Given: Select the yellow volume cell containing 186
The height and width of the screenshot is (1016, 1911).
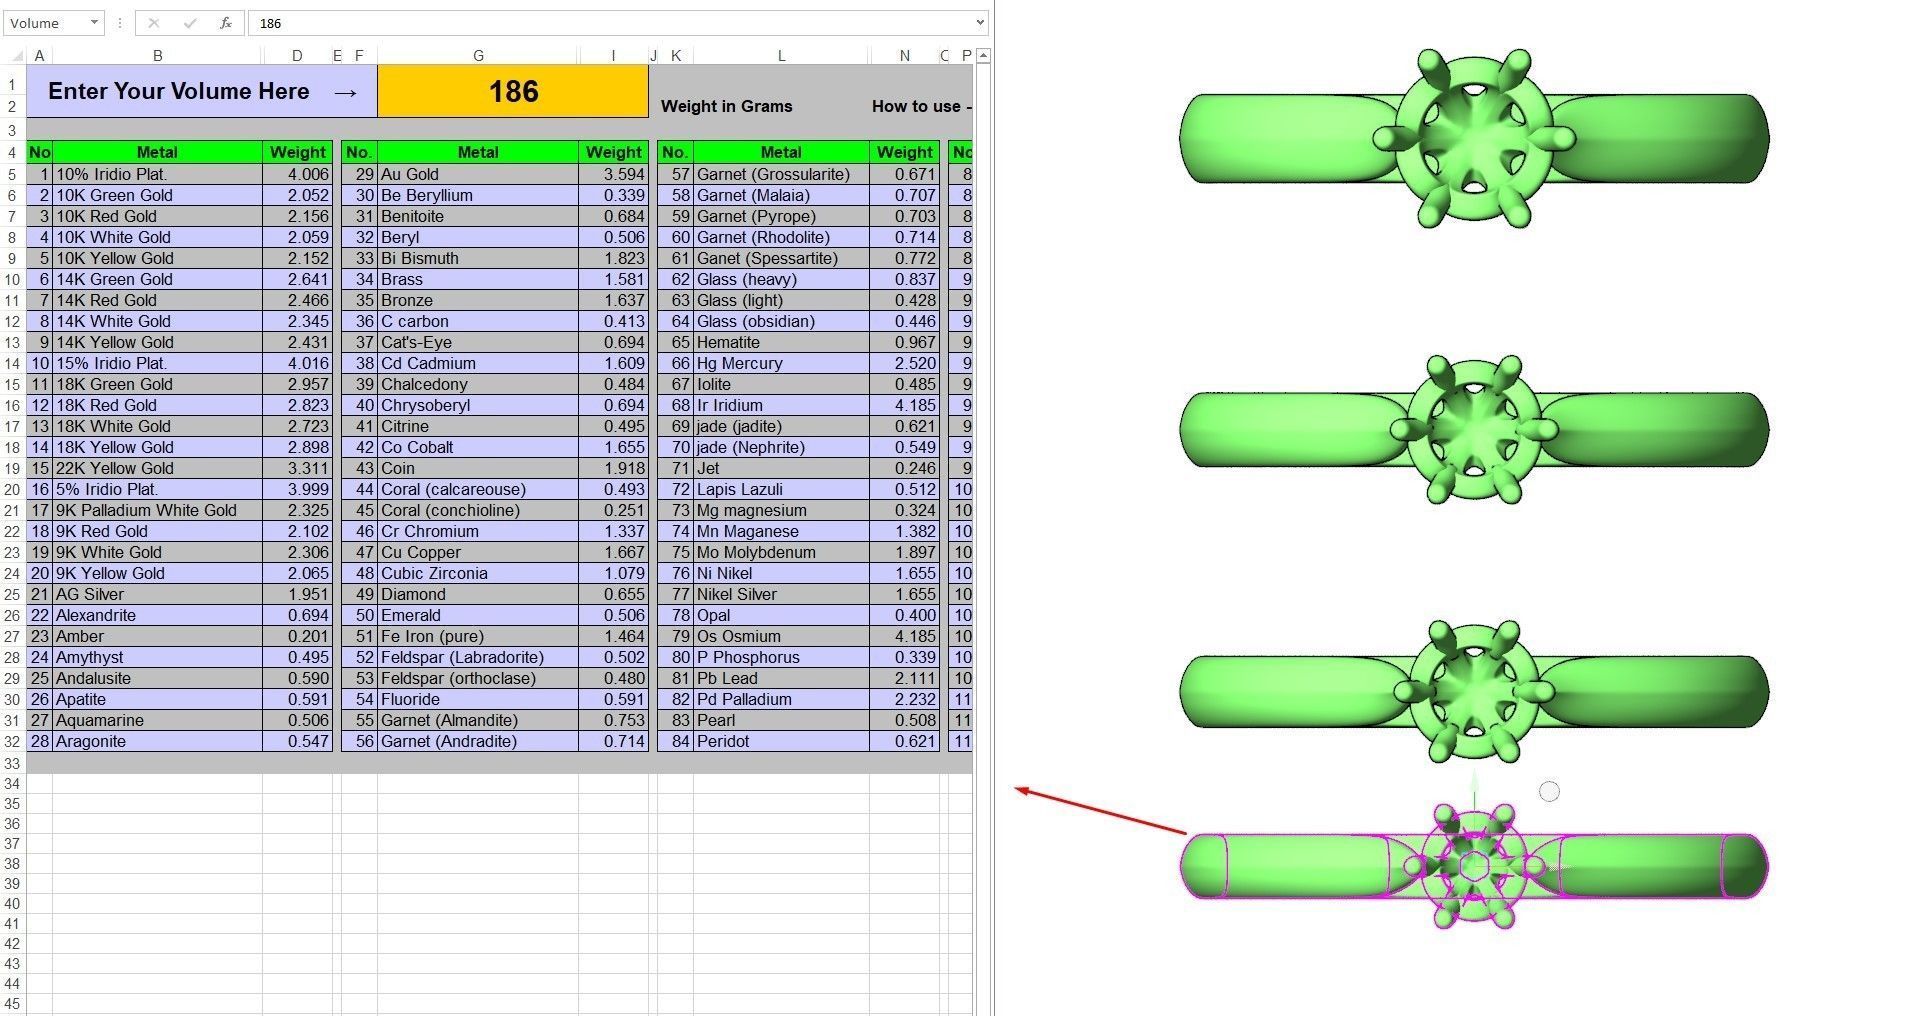Looking at the screenshot, I should (513, 92).
